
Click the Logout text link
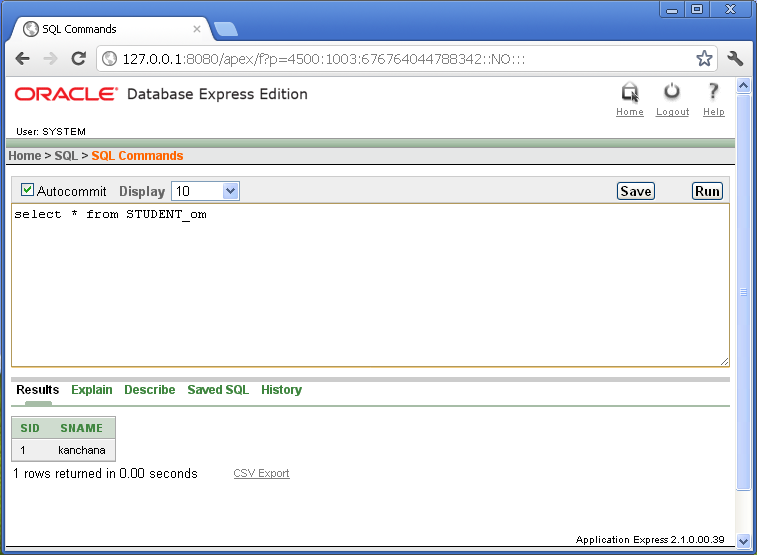tap(672, 112)
